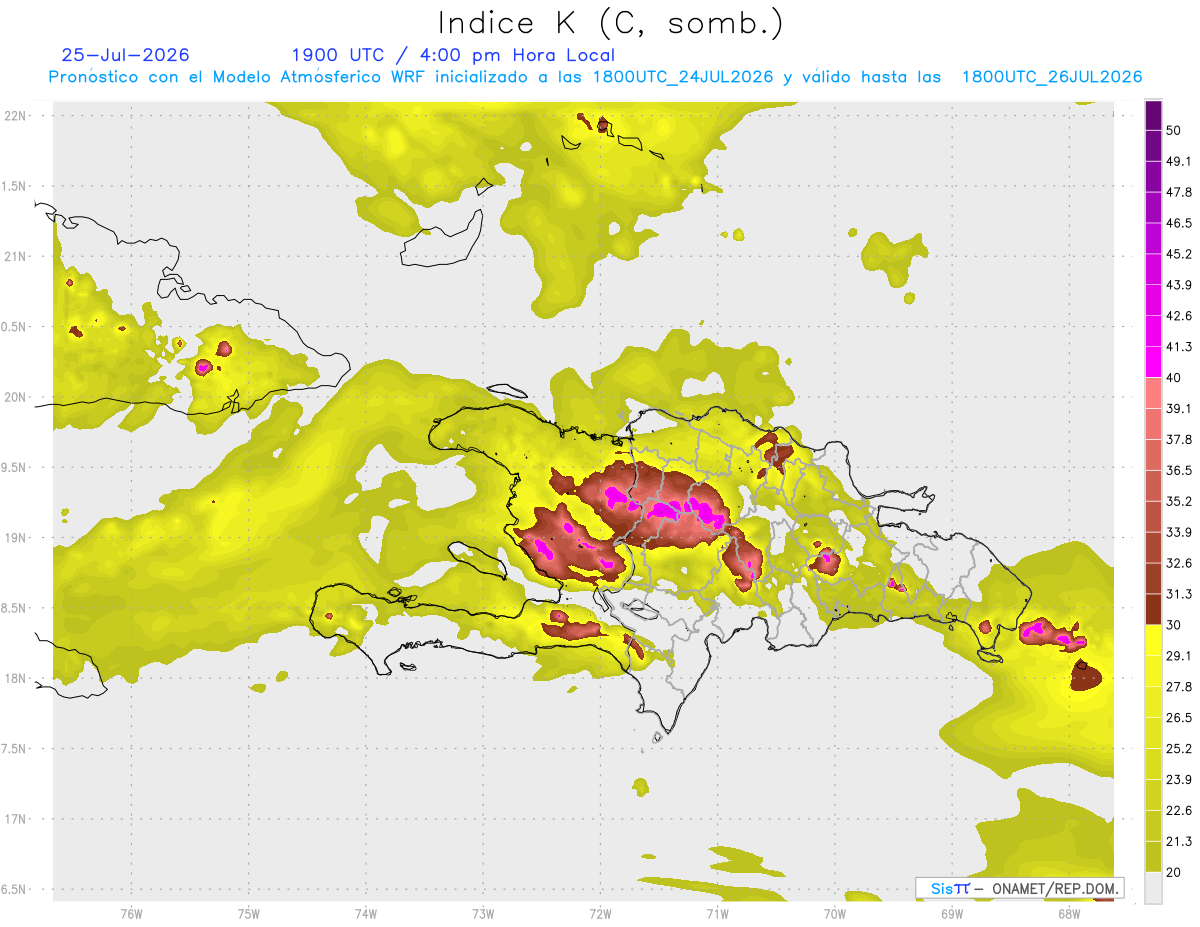Pick the gray swatch below 20 in legend
1200x927 pixels.
(1153, 888)
